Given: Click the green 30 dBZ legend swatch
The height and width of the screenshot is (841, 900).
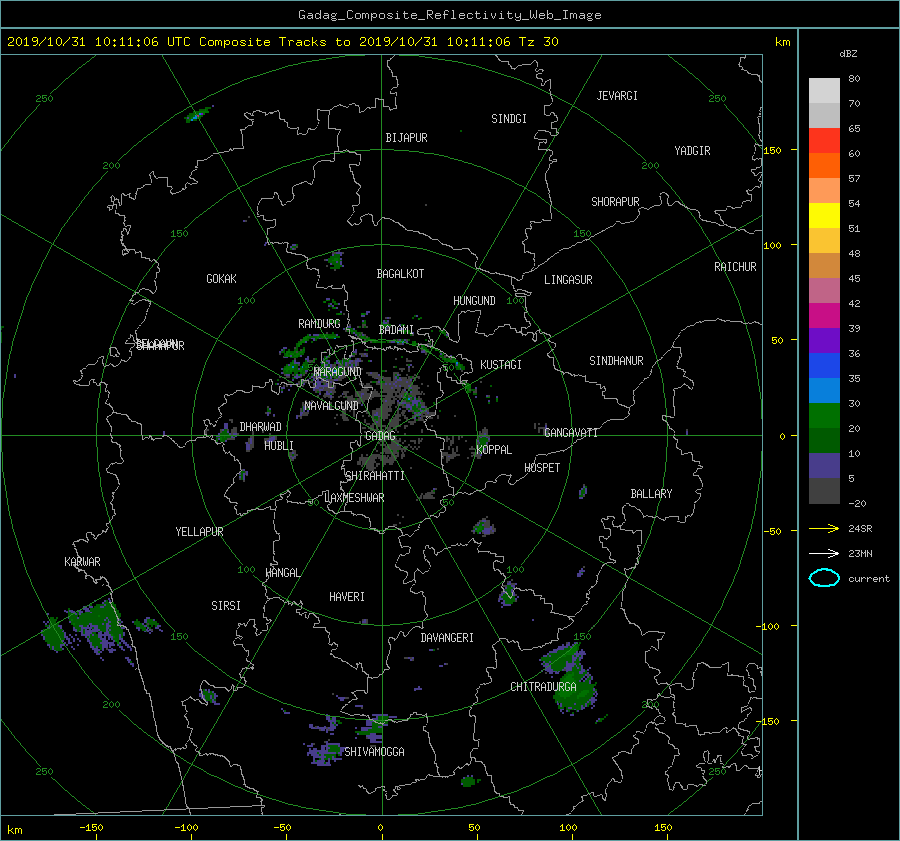Looking at the screenshot, I should [824, 416].
